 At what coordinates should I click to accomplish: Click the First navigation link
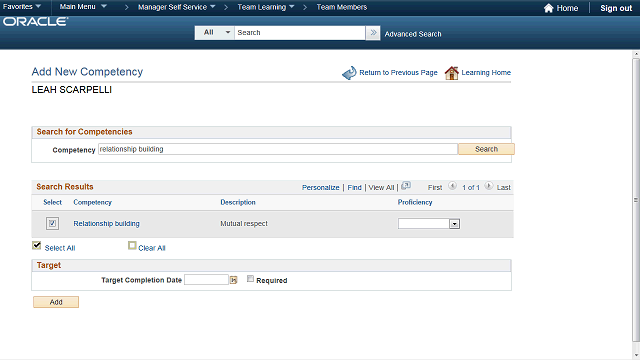[435, 187]
